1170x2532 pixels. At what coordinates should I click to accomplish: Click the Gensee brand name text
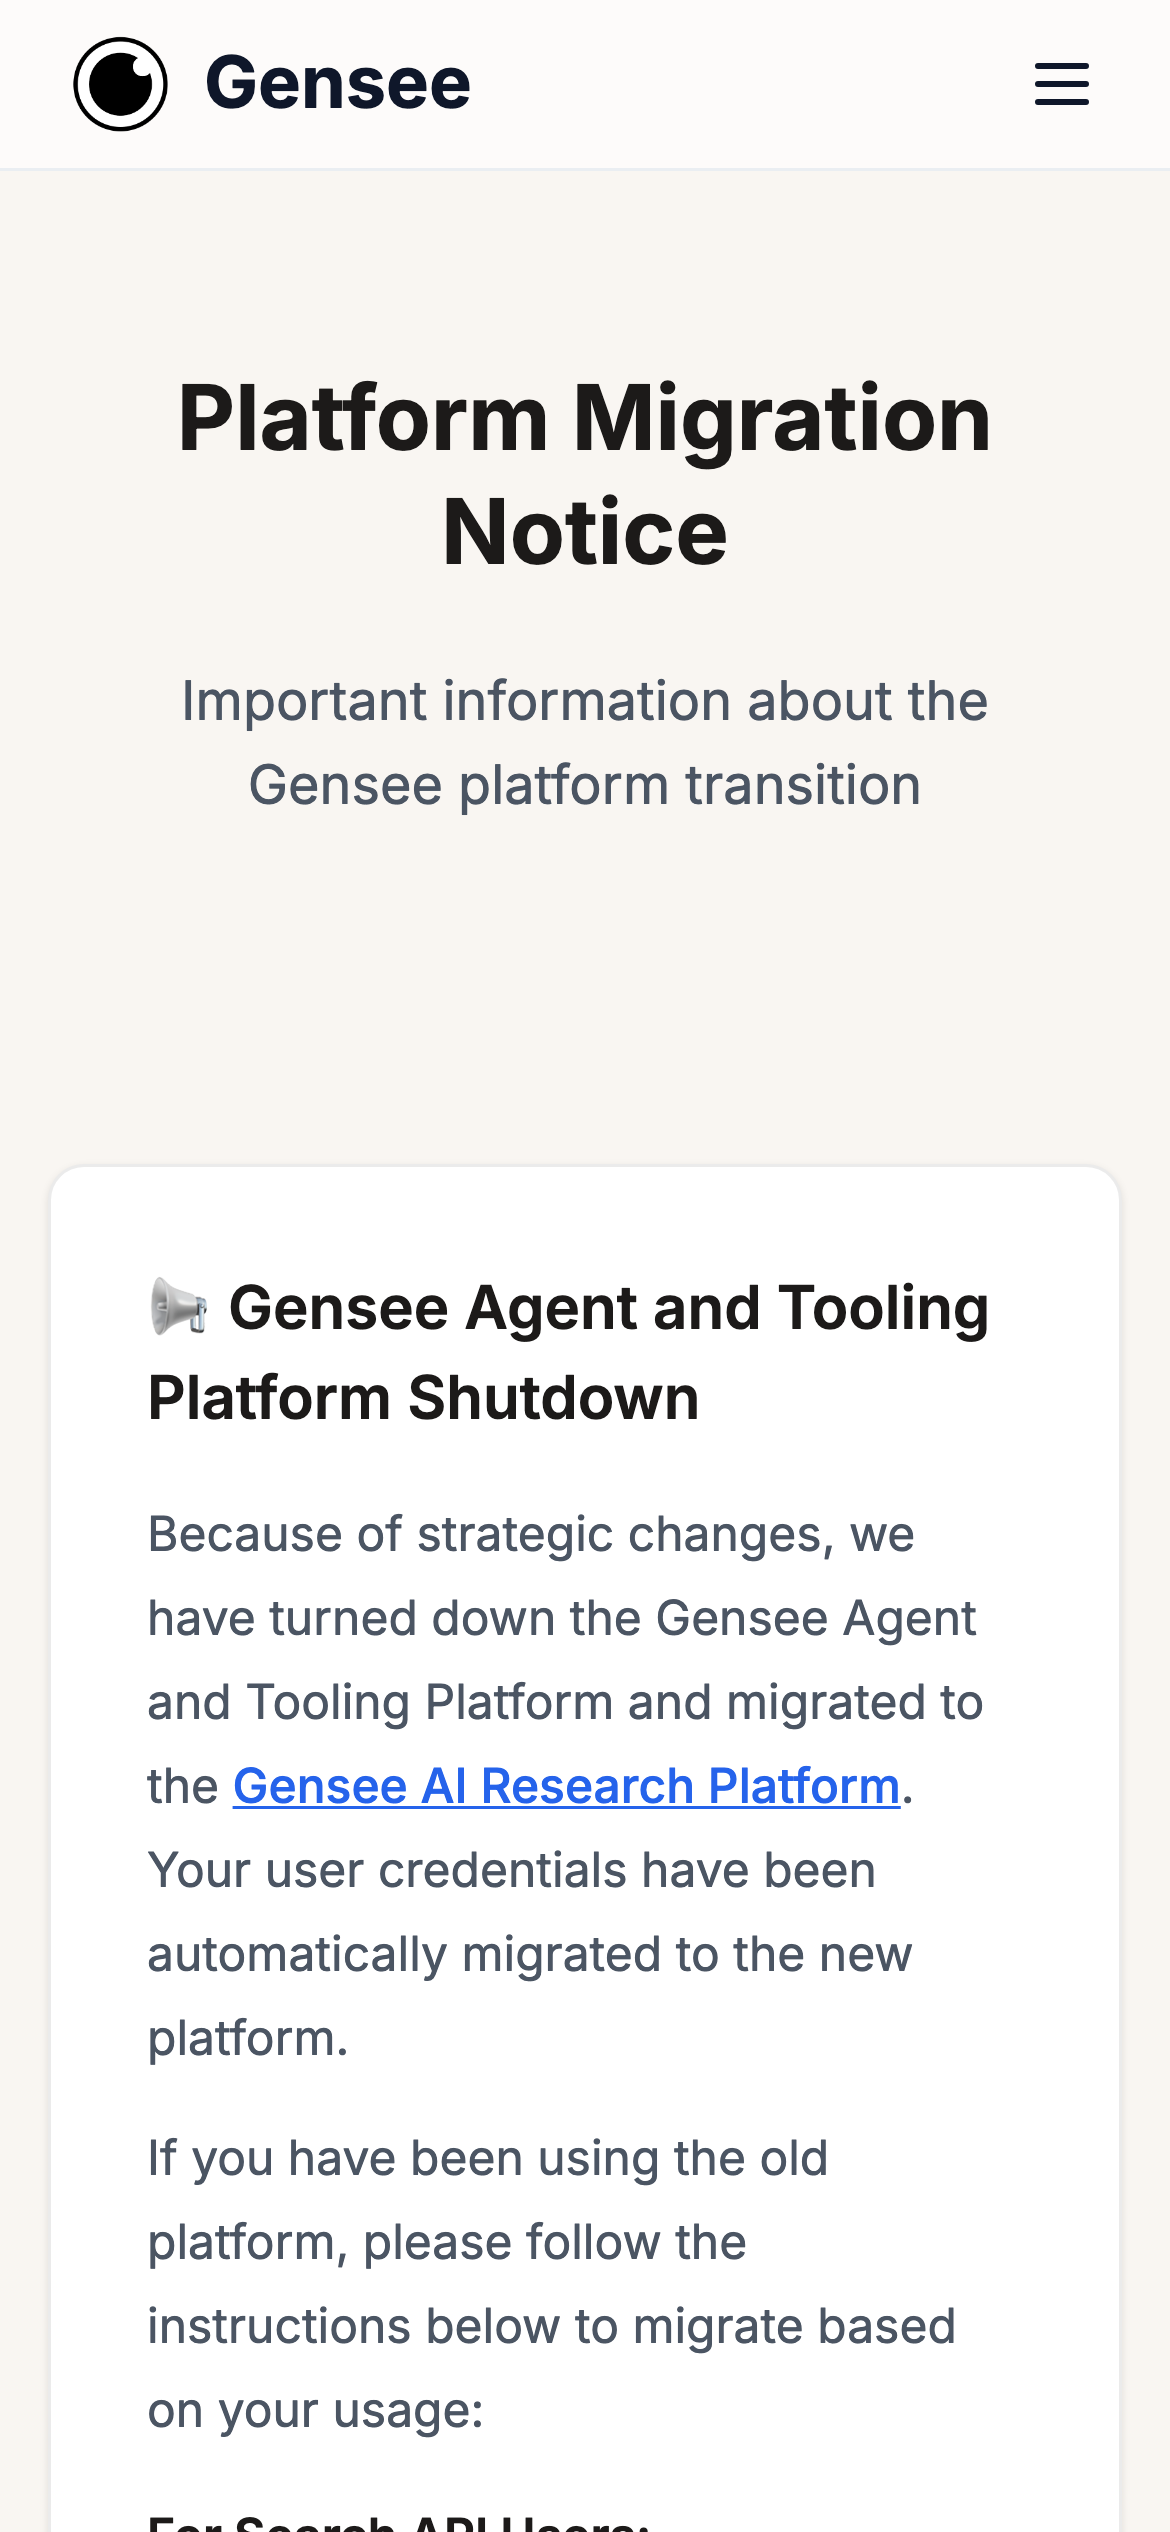click(337, 84)
